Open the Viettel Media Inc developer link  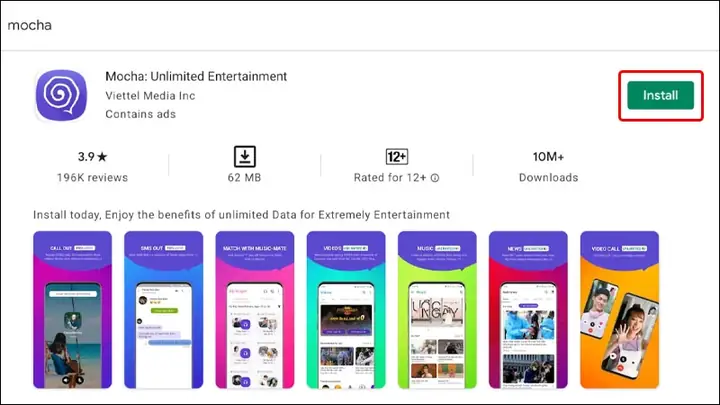(x=150, y=96)
